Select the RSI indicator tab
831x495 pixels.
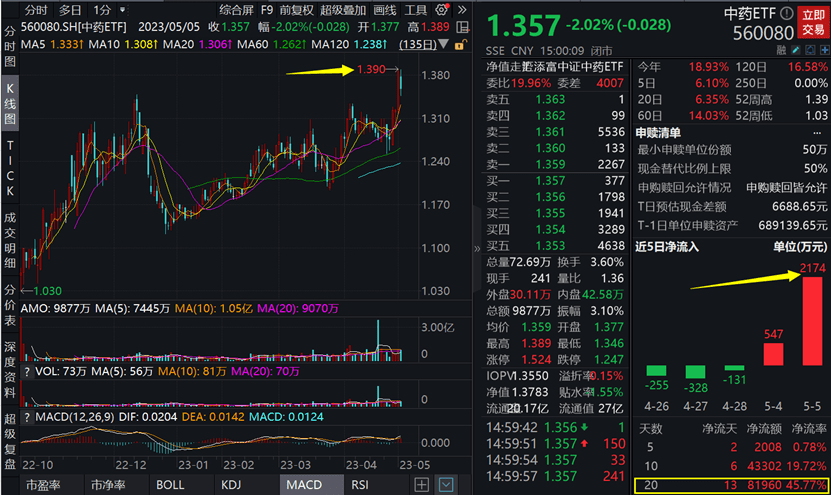click(x=360, y=485)
